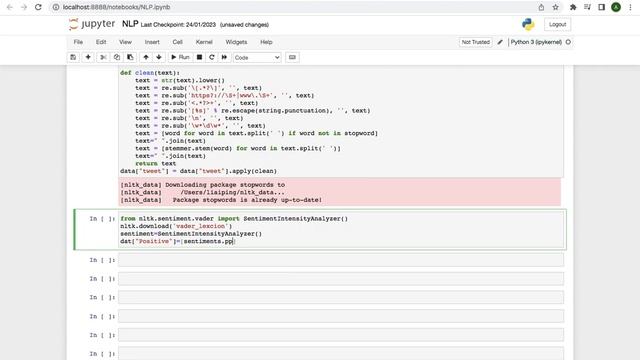Move selected cell down arrow
This screenshot has height=360, width=640.
click(159, 58)
